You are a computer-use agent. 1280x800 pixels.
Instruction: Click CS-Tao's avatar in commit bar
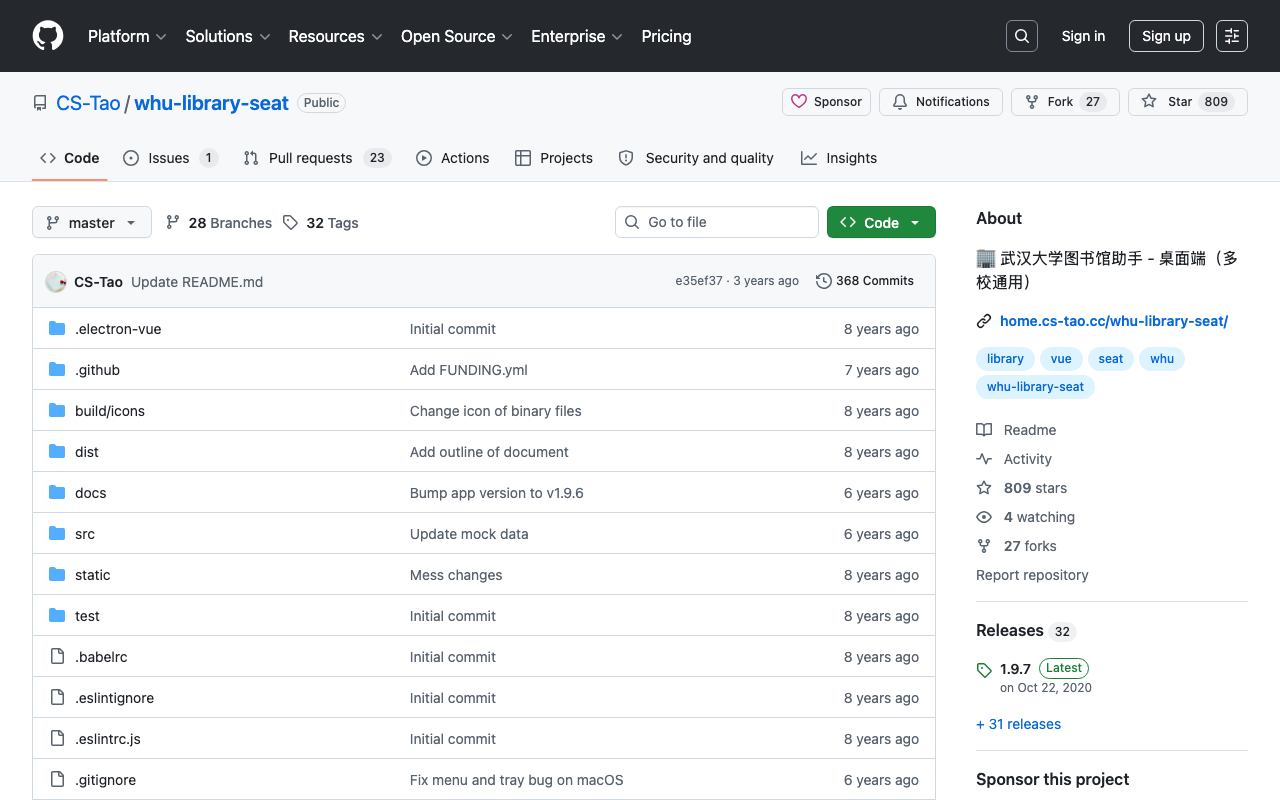[56, 282]
